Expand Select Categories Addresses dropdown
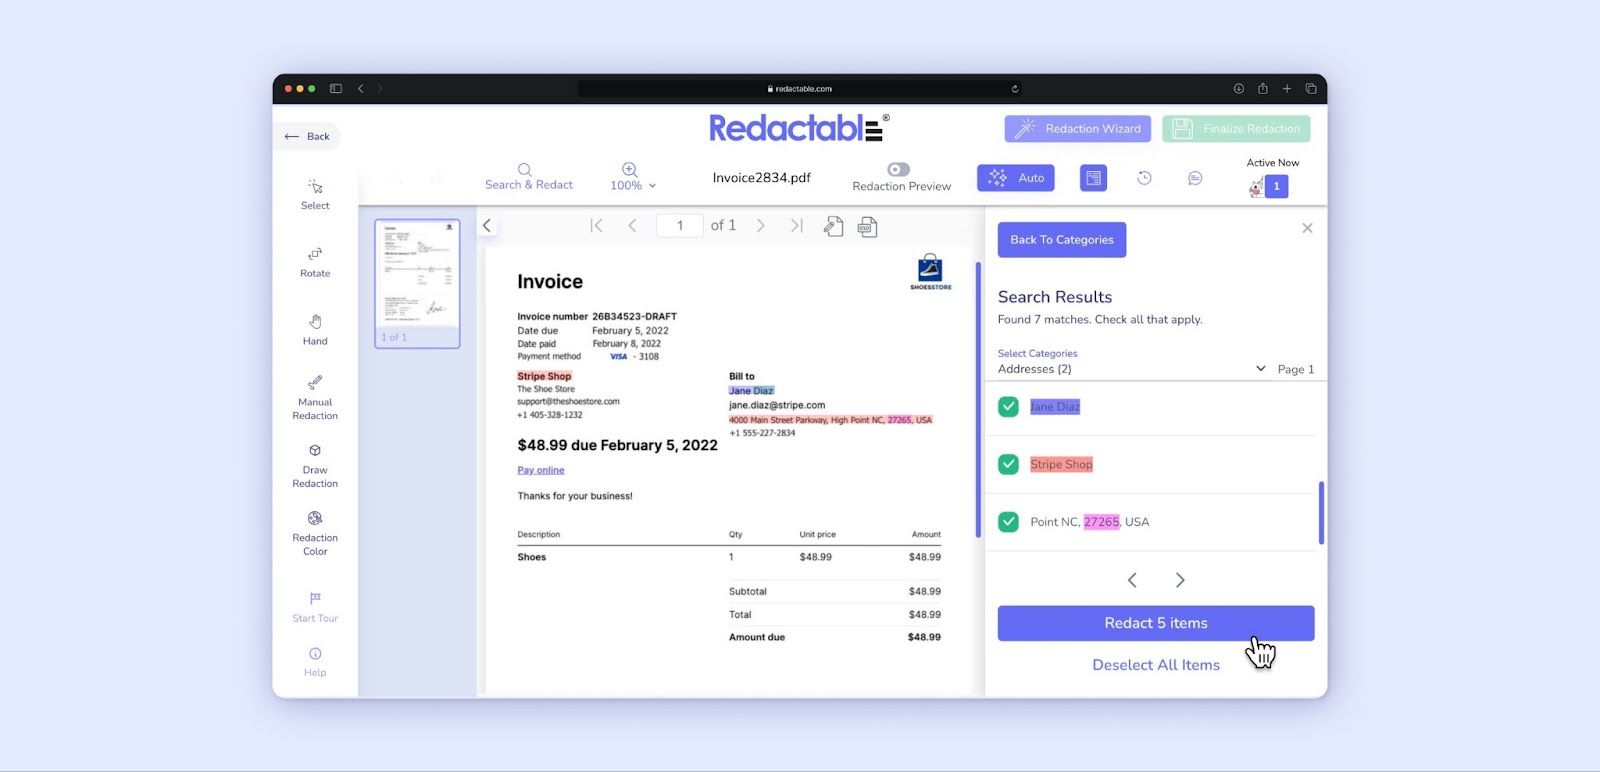 [1132, 369]
